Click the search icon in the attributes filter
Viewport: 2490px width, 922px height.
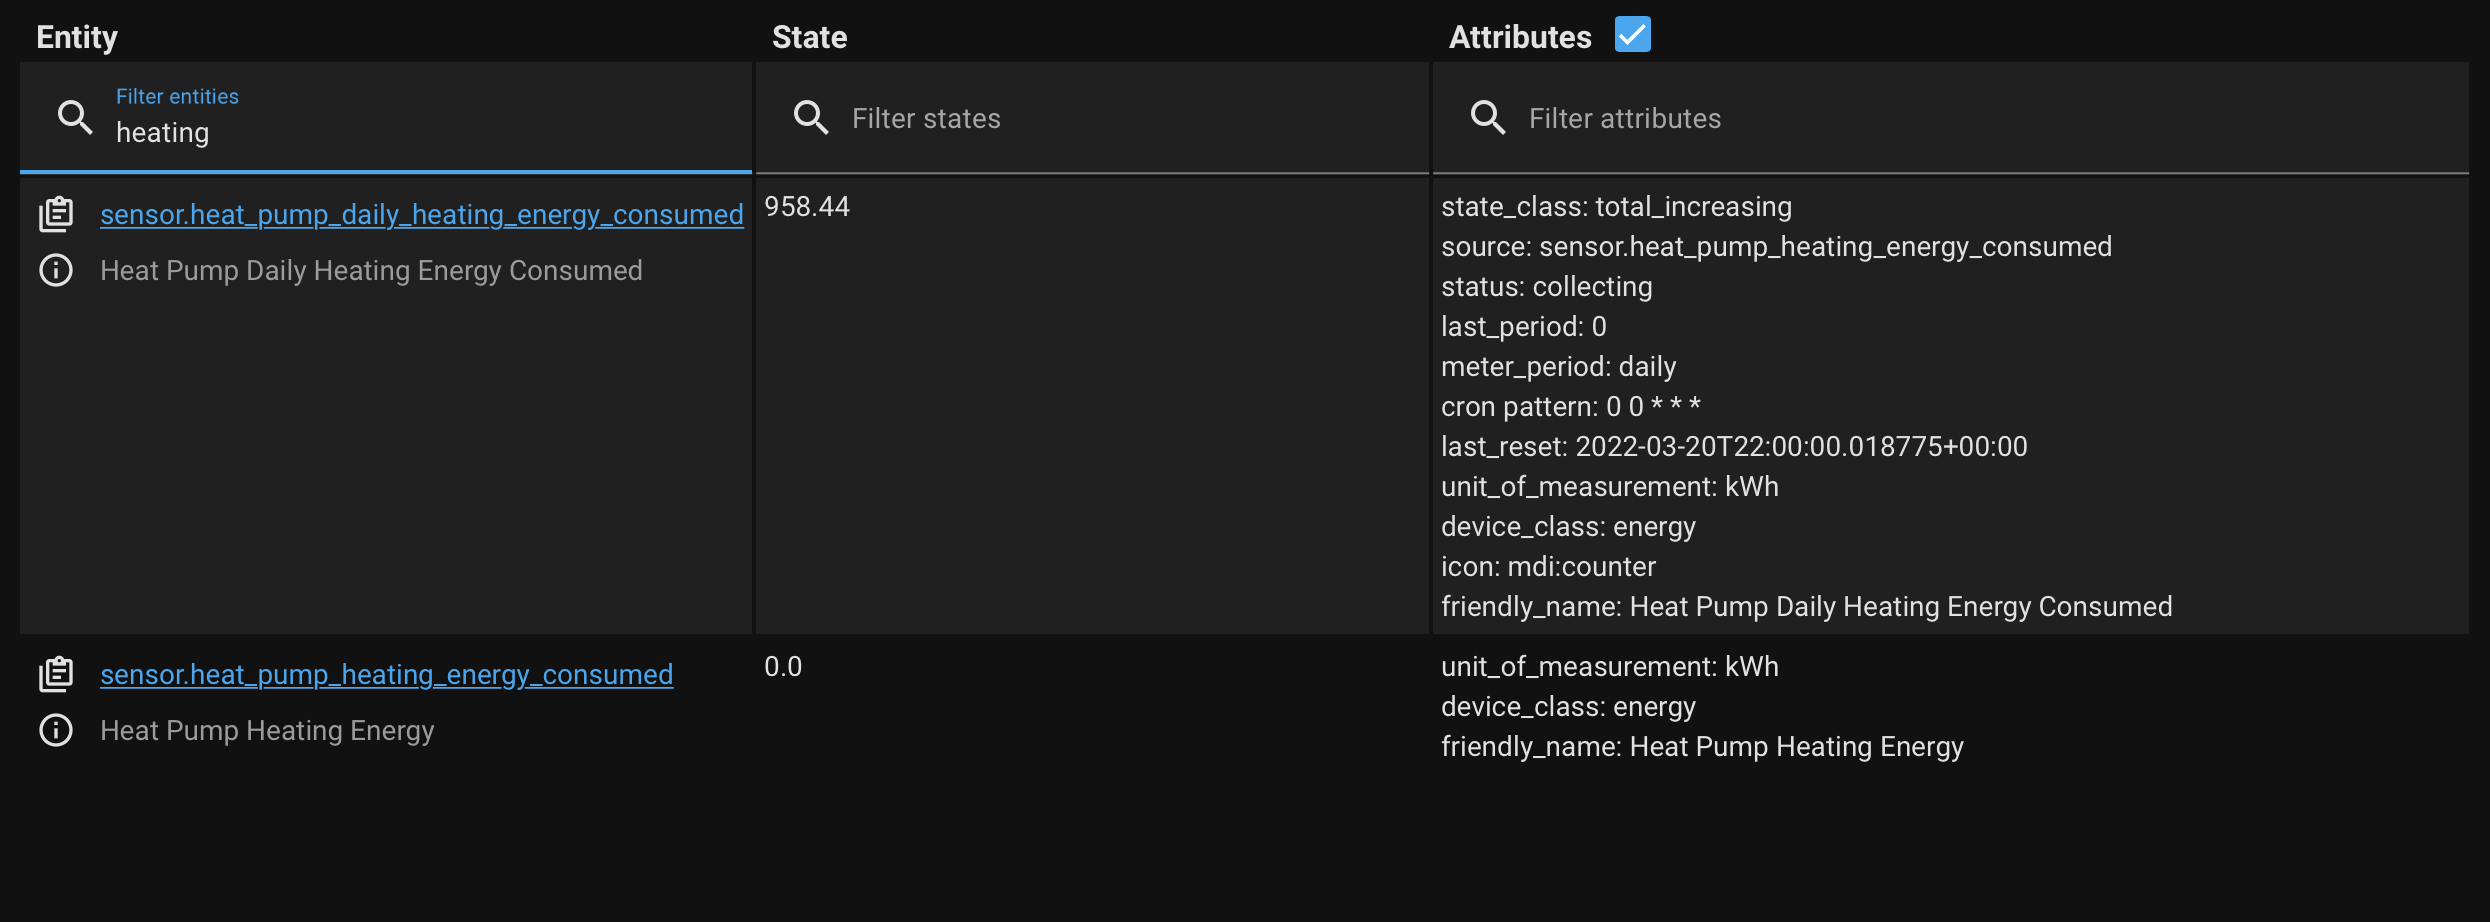tap(1488, 117)
